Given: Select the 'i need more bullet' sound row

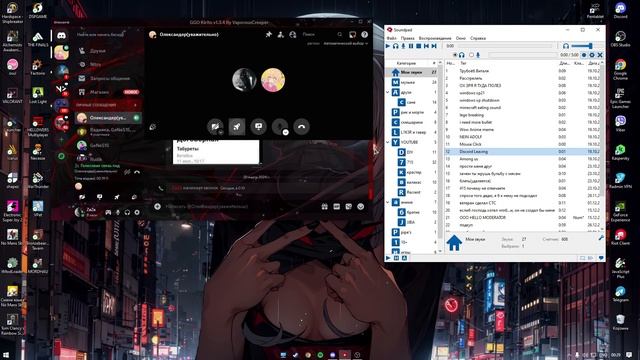Looking at the screenshot, I should coord(522,122).
